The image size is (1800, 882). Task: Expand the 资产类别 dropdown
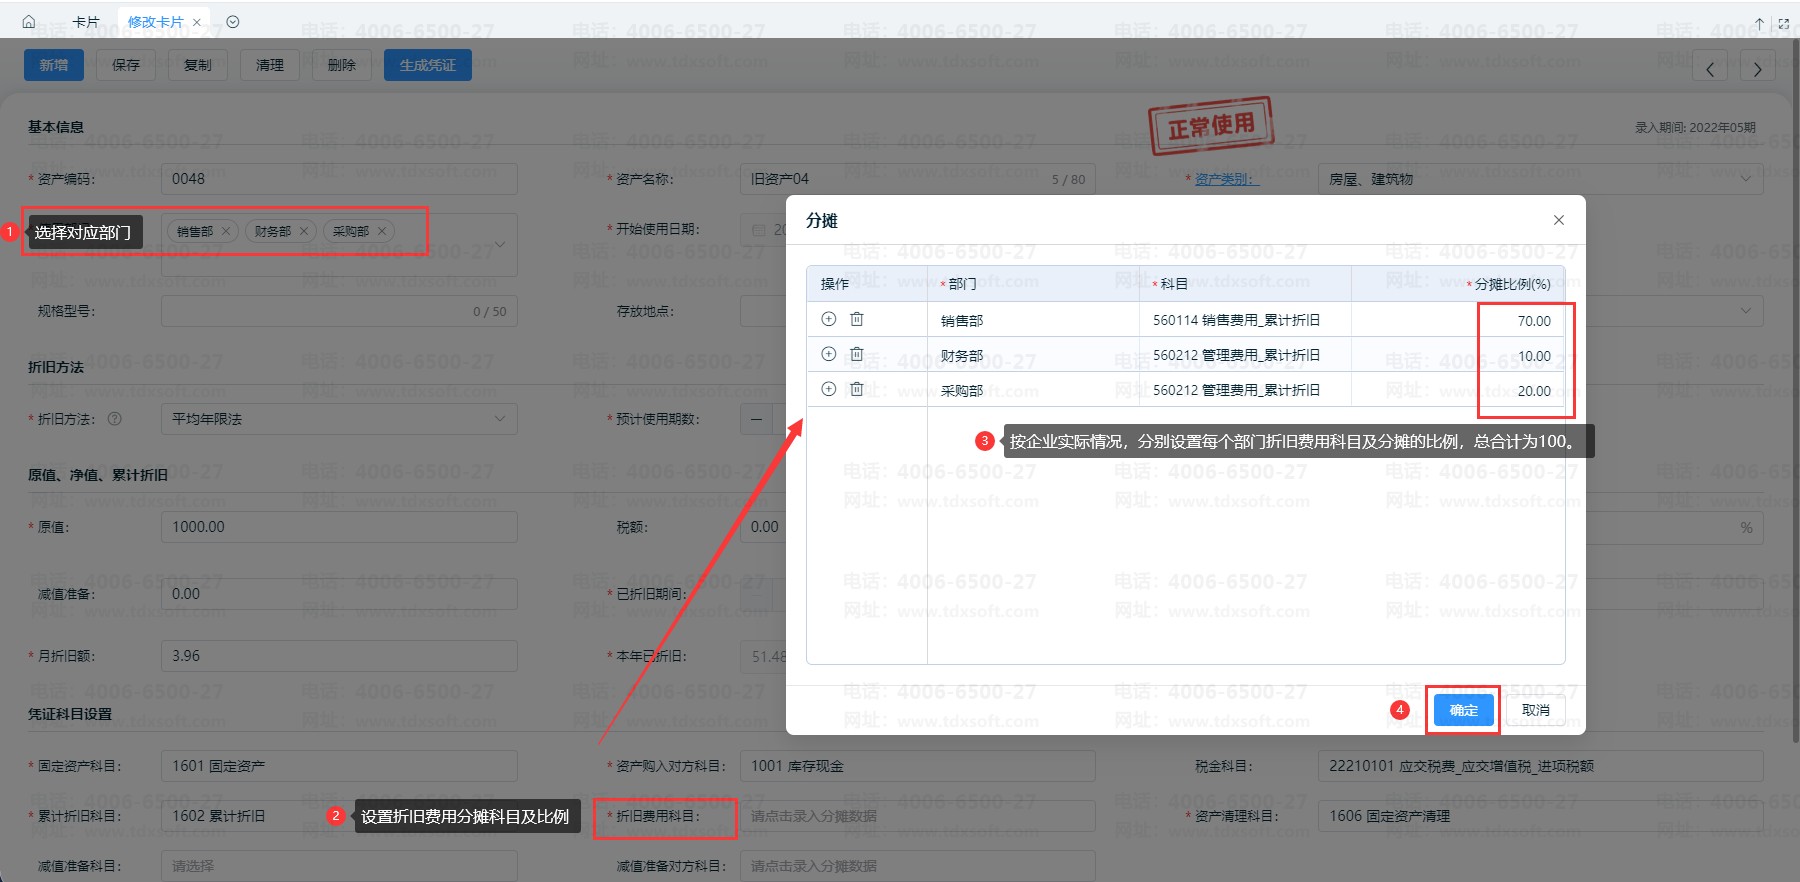point(1745,179)
